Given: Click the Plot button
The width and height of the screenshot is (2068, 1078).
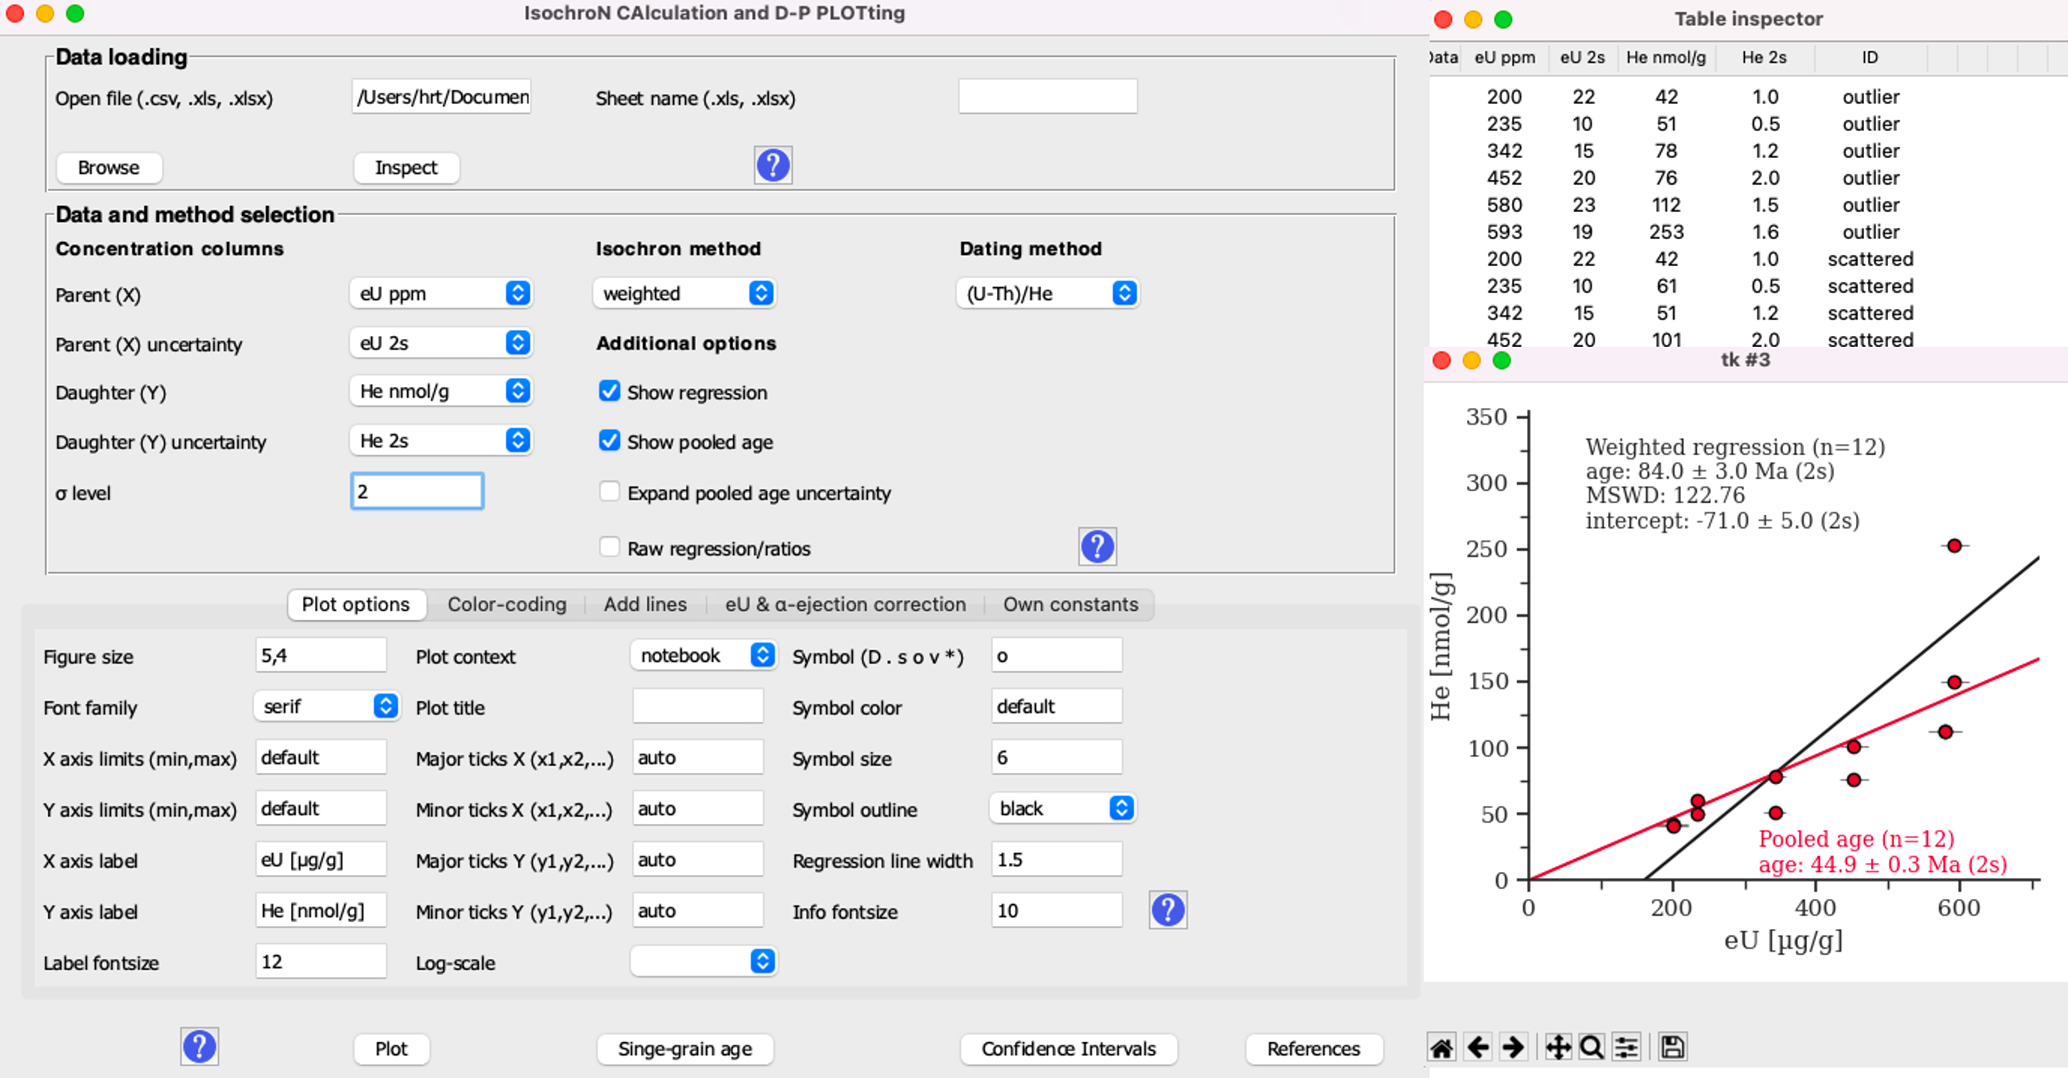Looking at the screenshot, I should [x=391, y=1048].
